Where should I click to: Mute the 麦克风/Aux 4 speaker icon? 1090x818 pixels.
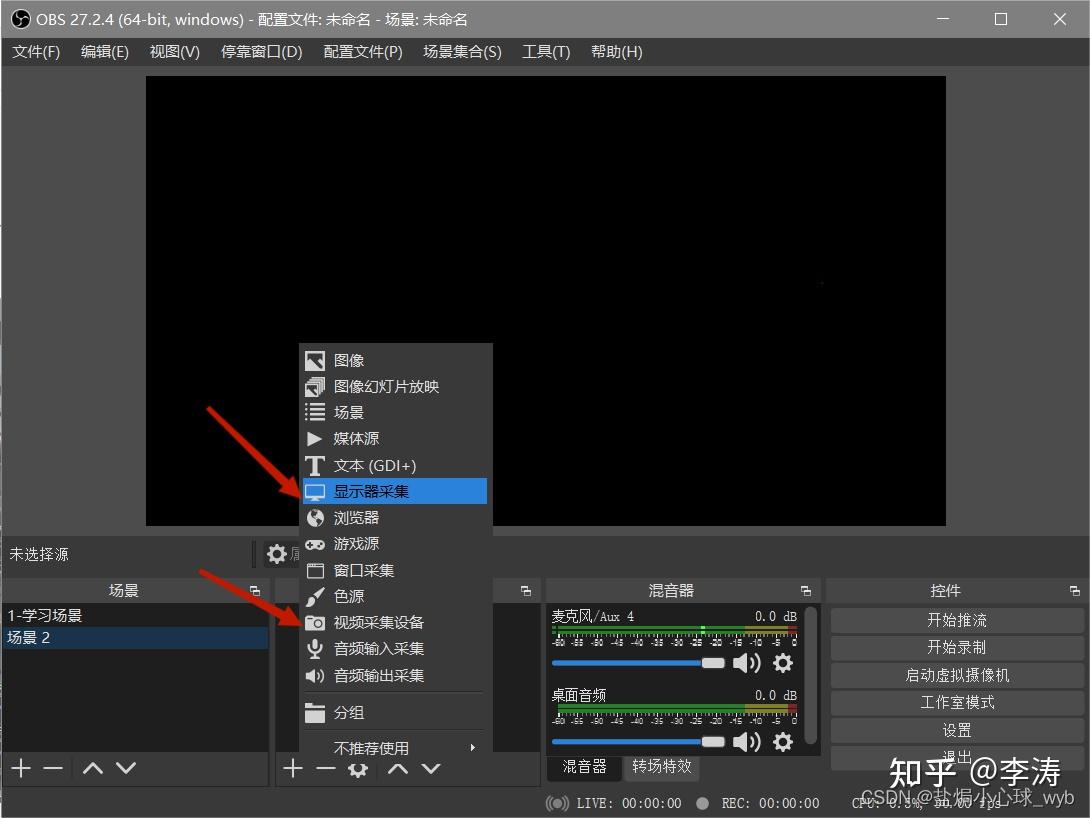pyautogui.click(x=747, y=663)
